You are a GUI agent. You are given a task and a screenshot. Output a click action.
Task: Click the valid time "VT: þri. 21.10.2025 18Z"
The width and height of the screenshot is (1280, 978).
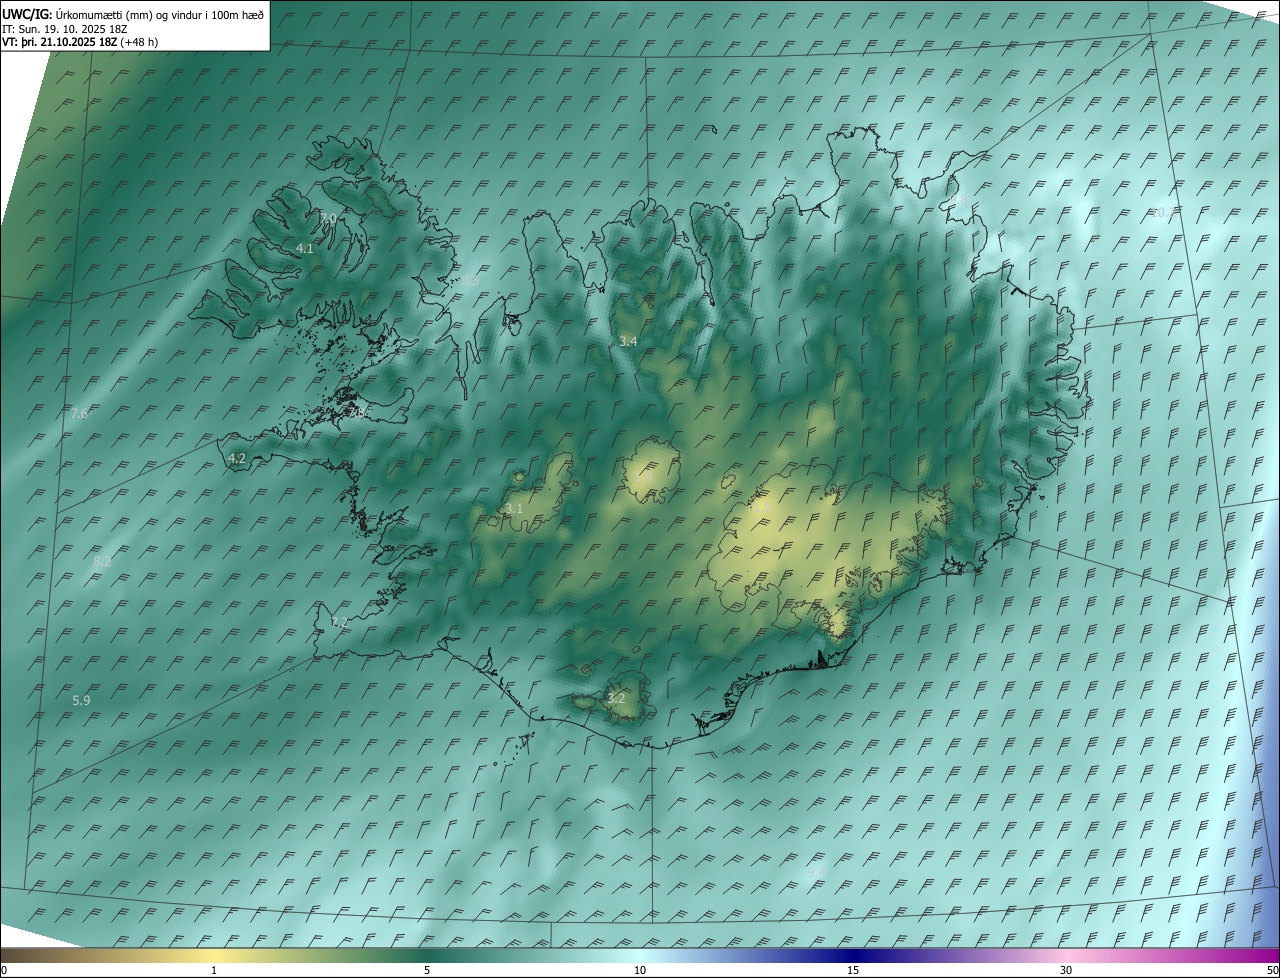tap(59, 42)
